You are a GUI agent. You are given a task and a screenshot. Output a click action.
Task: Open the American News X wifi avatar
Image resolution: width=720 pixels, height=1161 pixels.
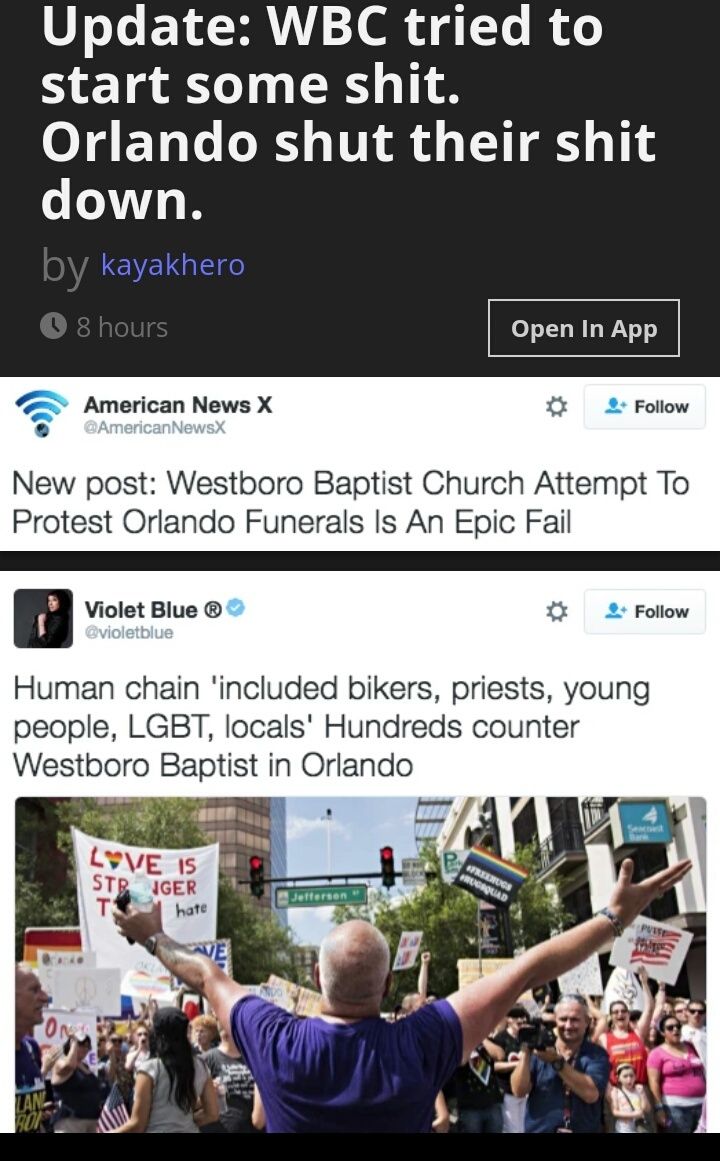point(41,413)
